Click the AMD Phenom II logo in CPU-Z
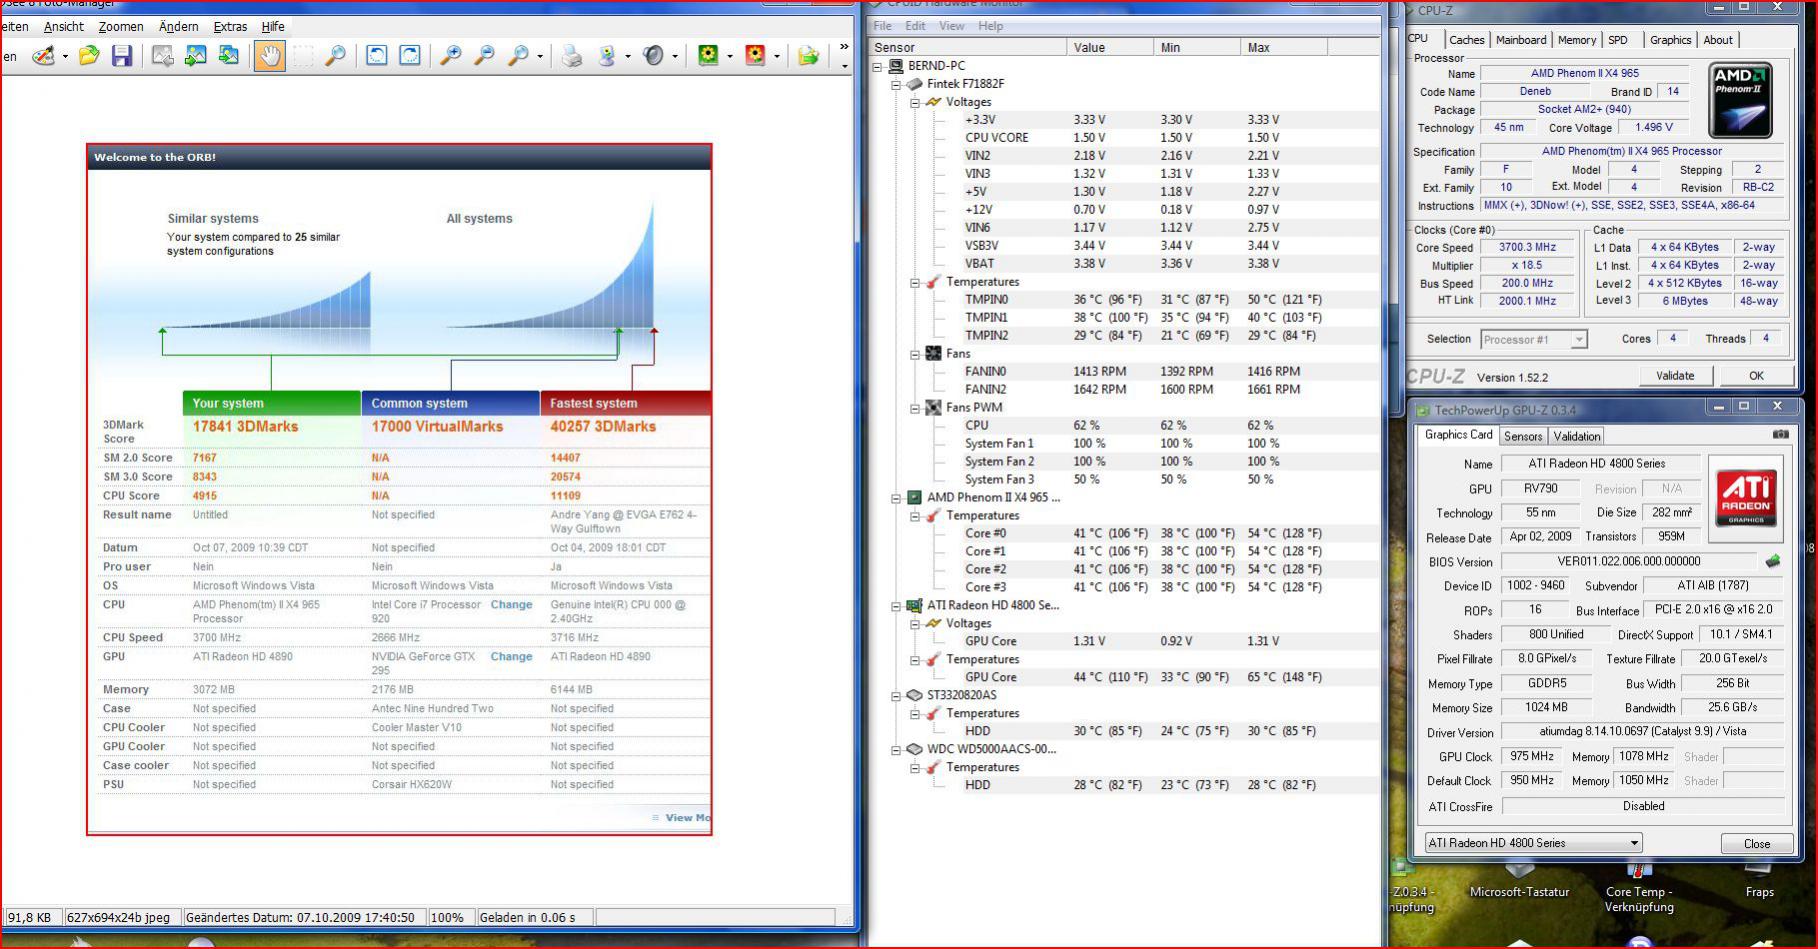Viewport: 1818px width, 949px height. [x=1741, y=100]
